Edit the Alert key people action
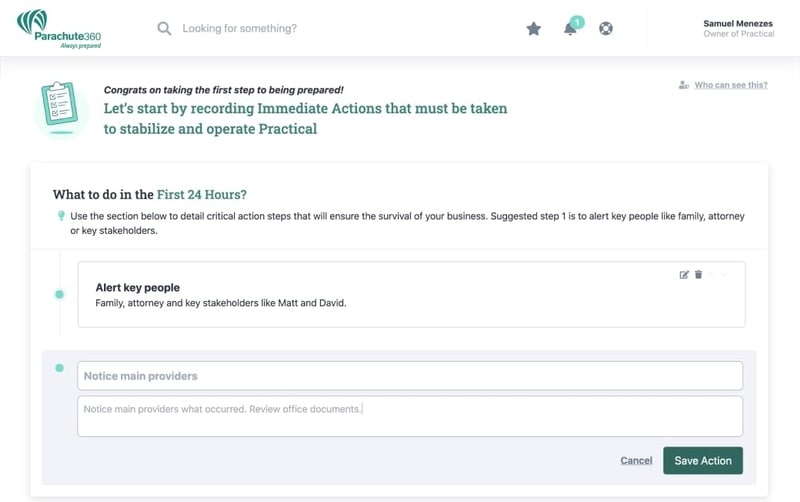 click(x=684, y=275)
